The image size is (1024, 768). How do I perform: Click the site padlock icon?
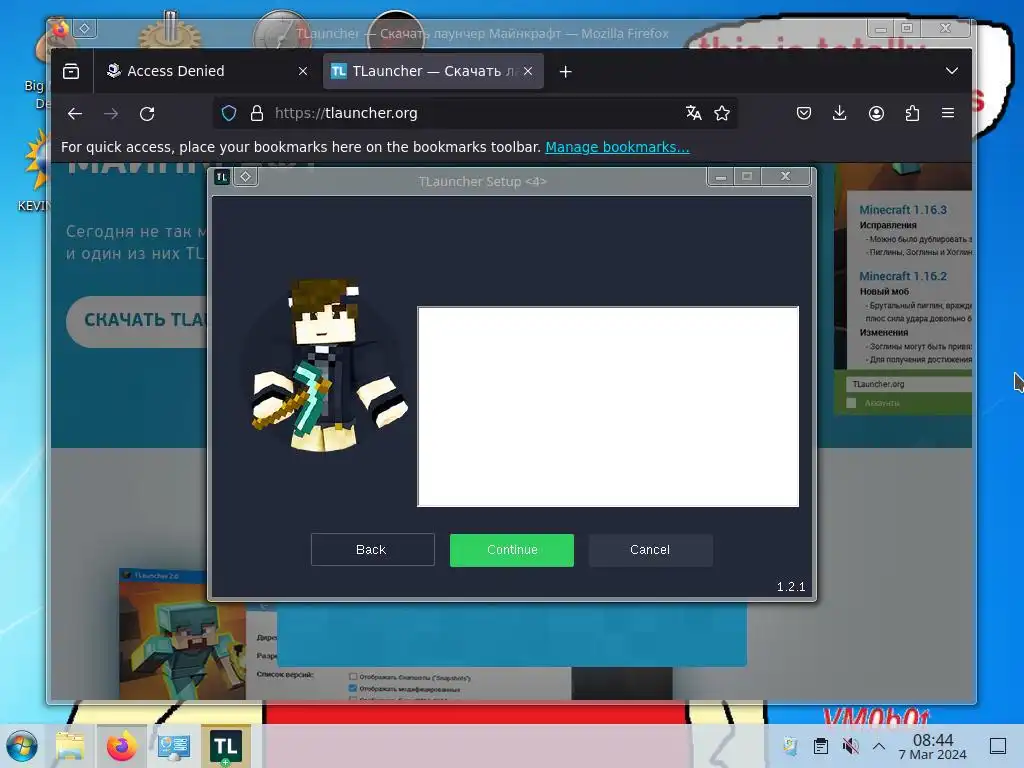tap(257, 113)
